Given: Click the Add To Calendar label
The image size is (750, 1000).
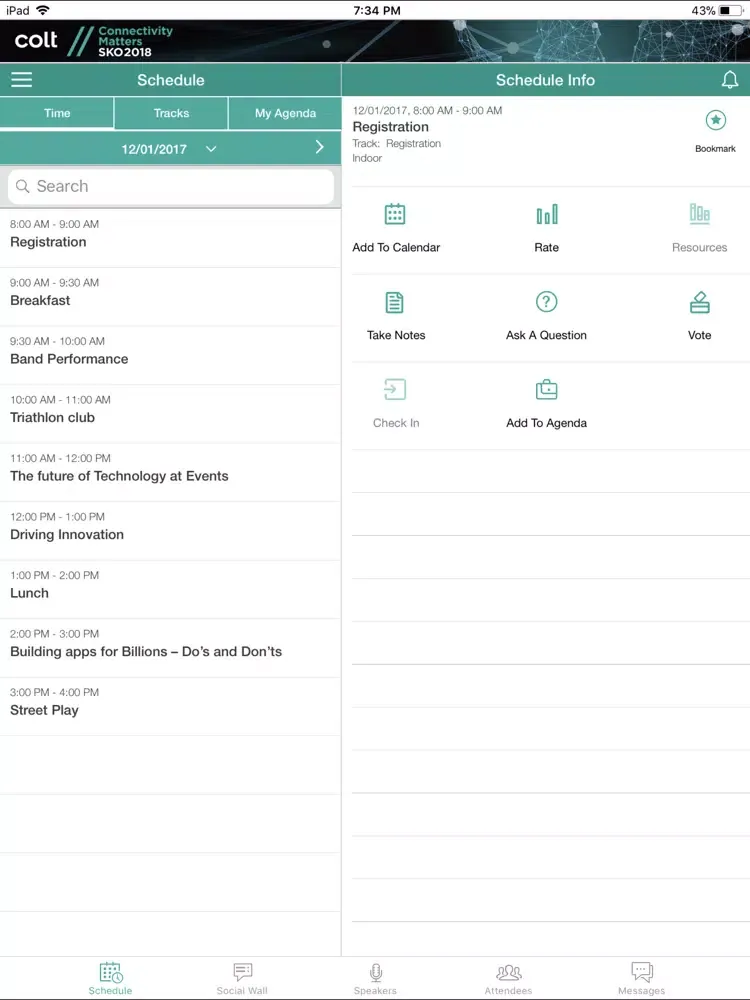Looking at the screenshot, I should coord(396,247).
